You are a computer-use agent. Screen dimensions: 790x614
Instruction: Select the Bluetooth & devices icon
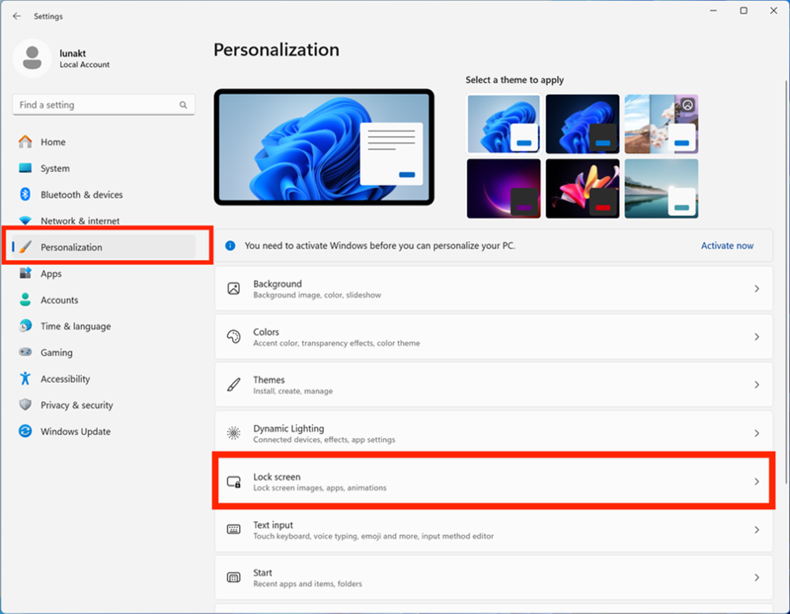25,195
